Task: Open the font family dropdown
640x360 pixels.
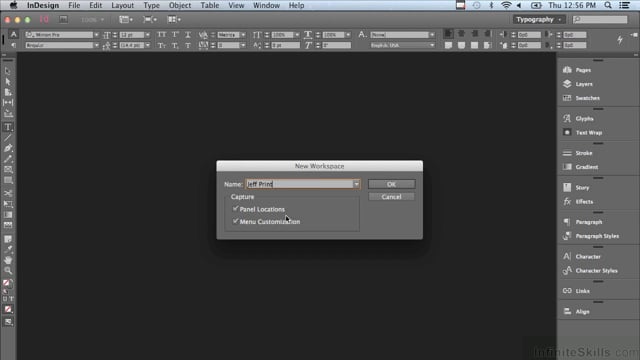Action: click(96, 35)
